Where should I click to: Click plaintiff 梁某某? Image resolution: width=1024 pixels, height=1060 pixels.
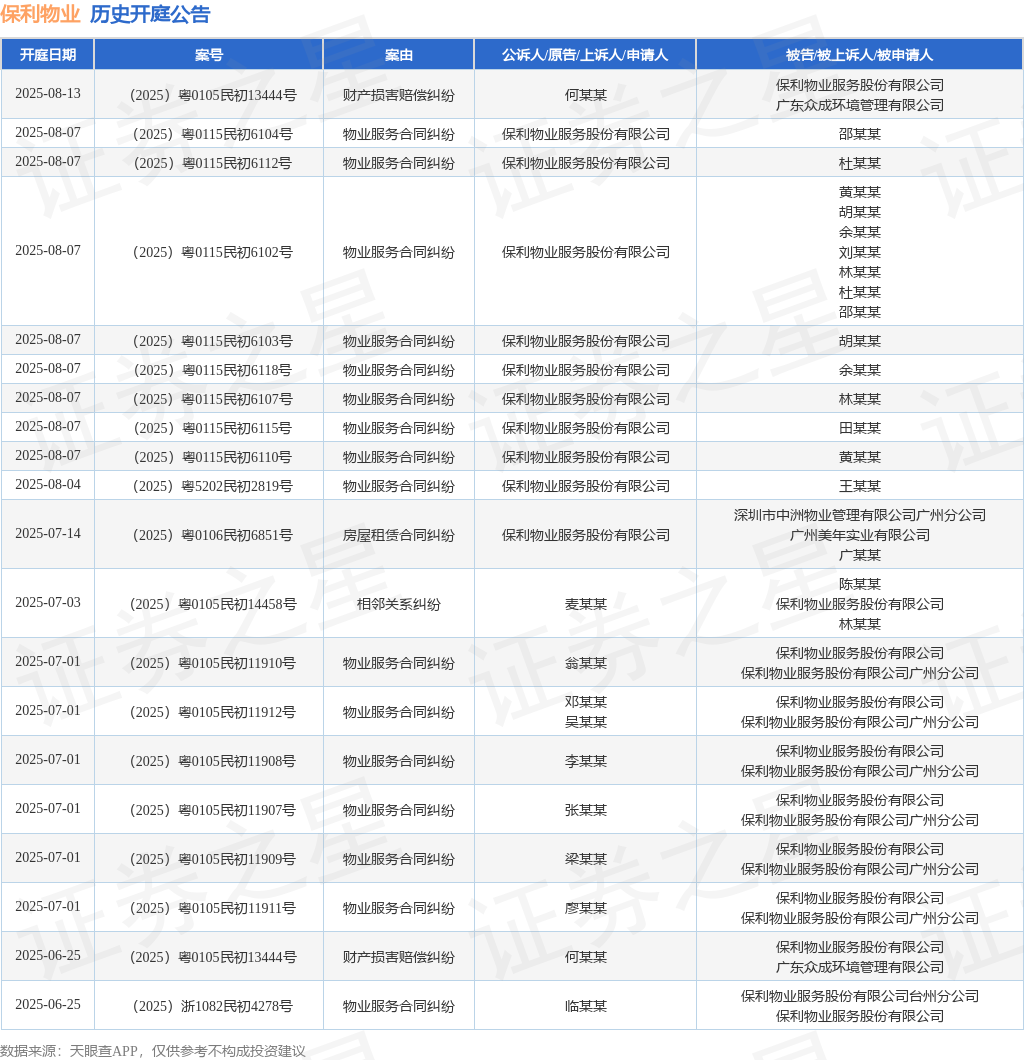[x=585, y=859]
